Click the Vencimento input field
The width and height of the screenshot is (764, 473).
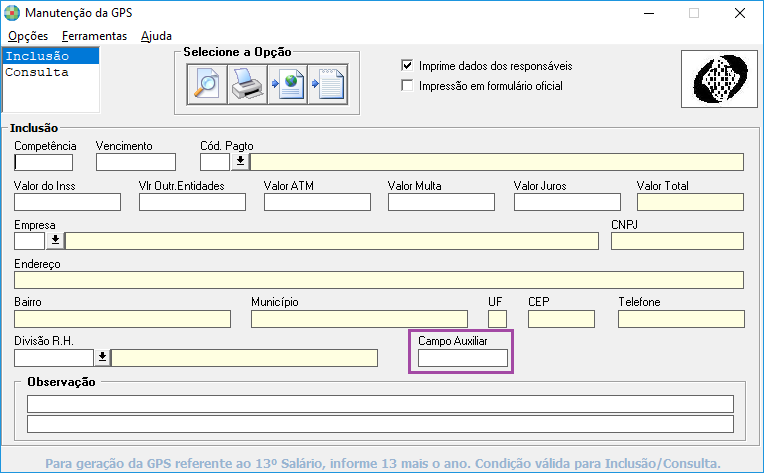pyautogui.click(x=136, y=162)
